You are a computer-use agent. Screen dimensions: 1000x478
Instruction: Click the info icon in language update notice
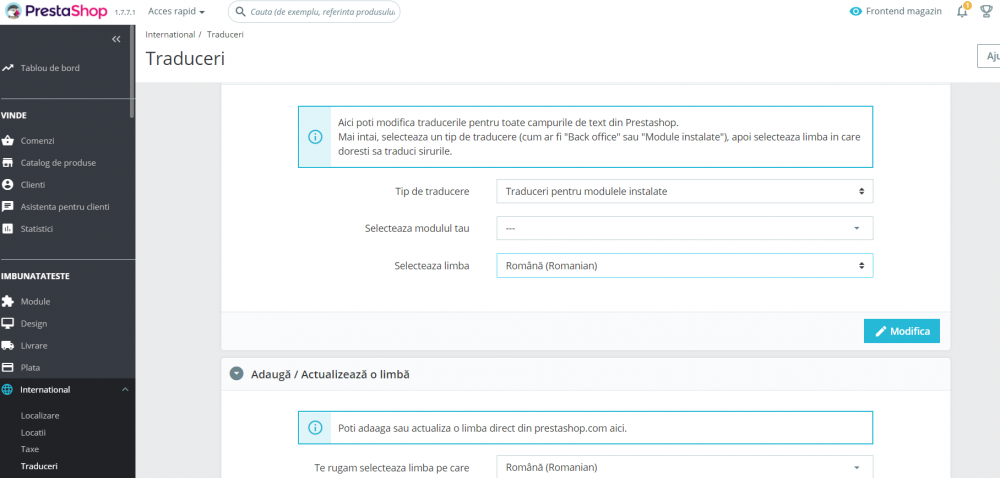(315, 428)
